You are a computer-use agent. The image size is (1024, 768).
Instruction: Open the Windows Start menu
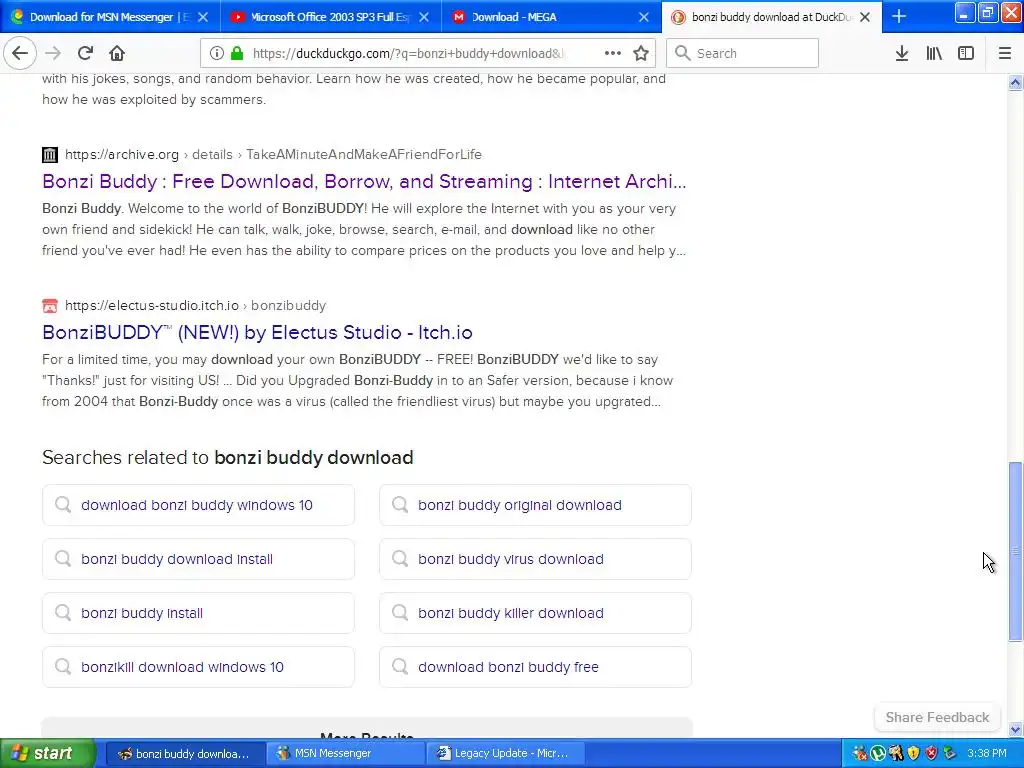(48, 753)
